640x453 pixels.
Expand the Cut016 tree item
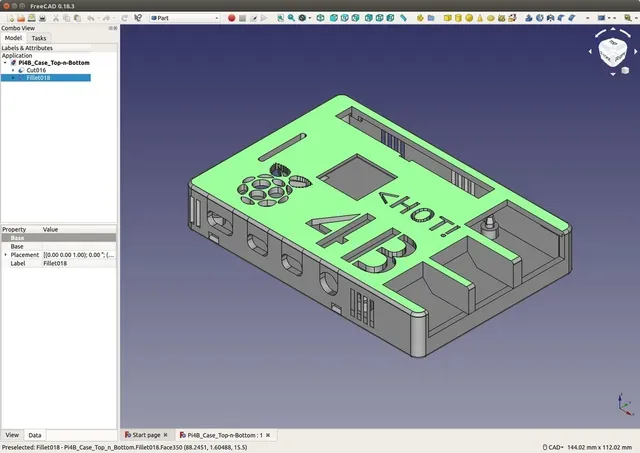pyautogui.click(x=13, y=70)
